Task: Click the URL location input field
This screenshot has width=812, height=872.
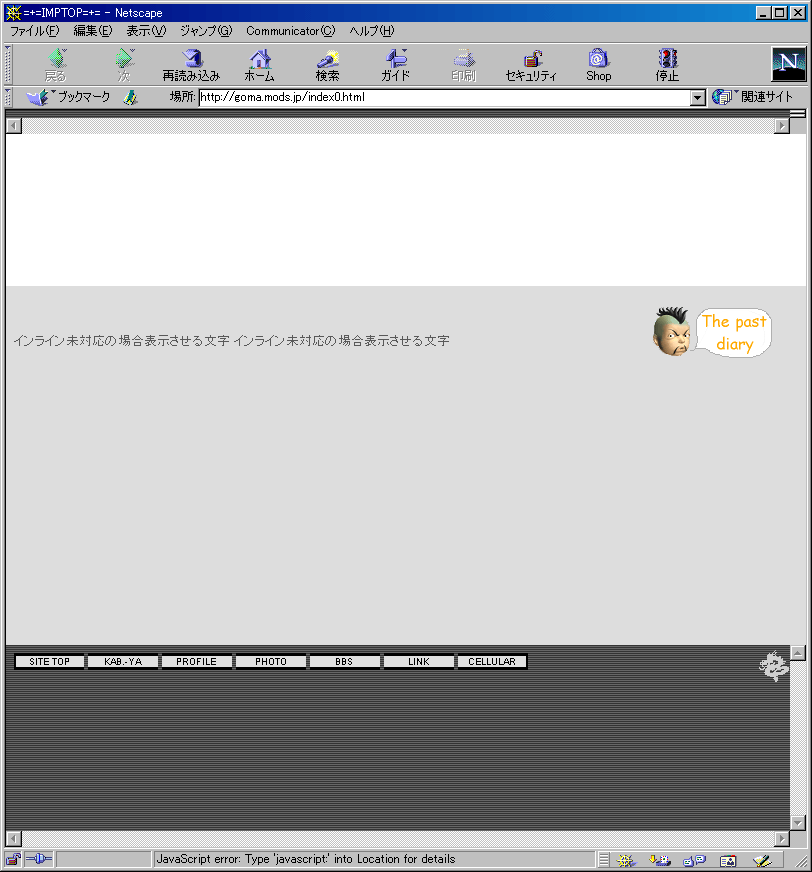Action: (x=445, y=97)
